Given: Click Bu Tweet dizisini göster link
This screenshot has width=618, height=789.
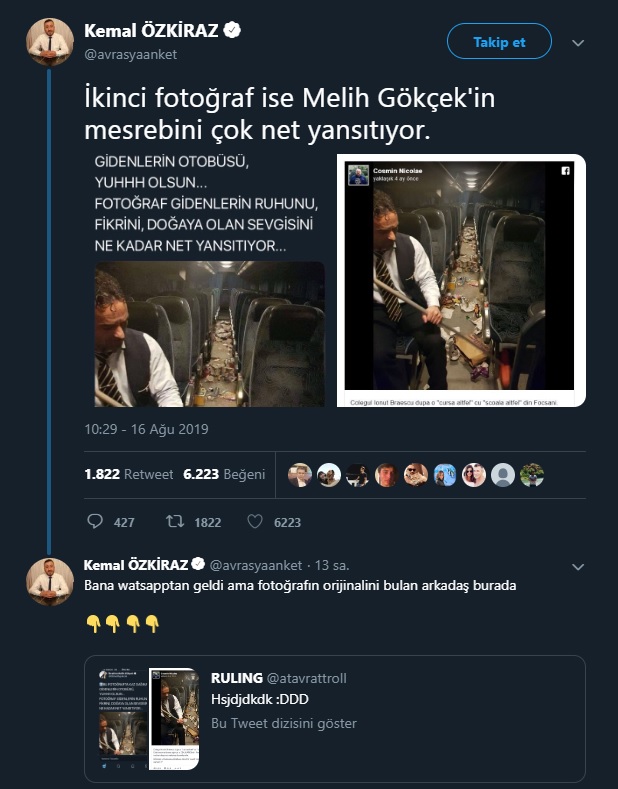Looking at the screenshot, I should coord(284,723).
